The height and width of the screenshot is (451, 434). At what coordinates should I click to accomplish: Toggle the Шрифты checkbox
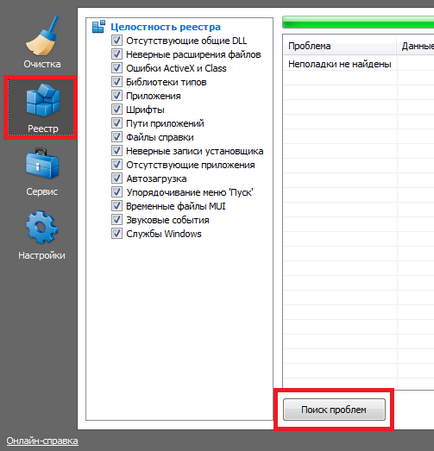[x=117, y=109]
